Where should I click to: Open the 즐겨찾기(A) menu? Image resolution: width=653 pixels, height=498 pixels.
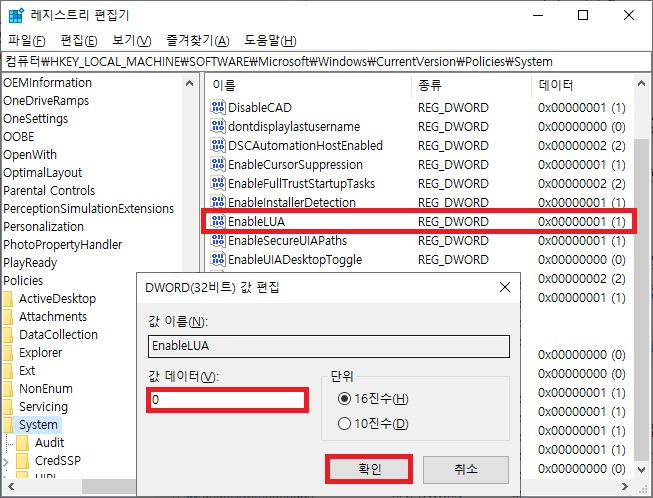[198, 40]
